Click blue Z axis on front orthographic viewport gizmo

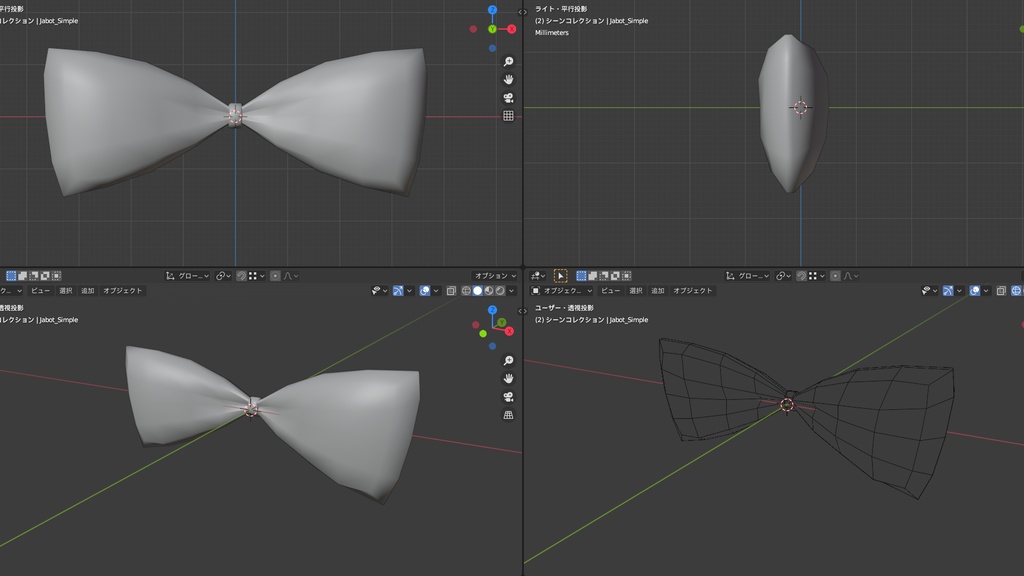(x=492, y=10)
